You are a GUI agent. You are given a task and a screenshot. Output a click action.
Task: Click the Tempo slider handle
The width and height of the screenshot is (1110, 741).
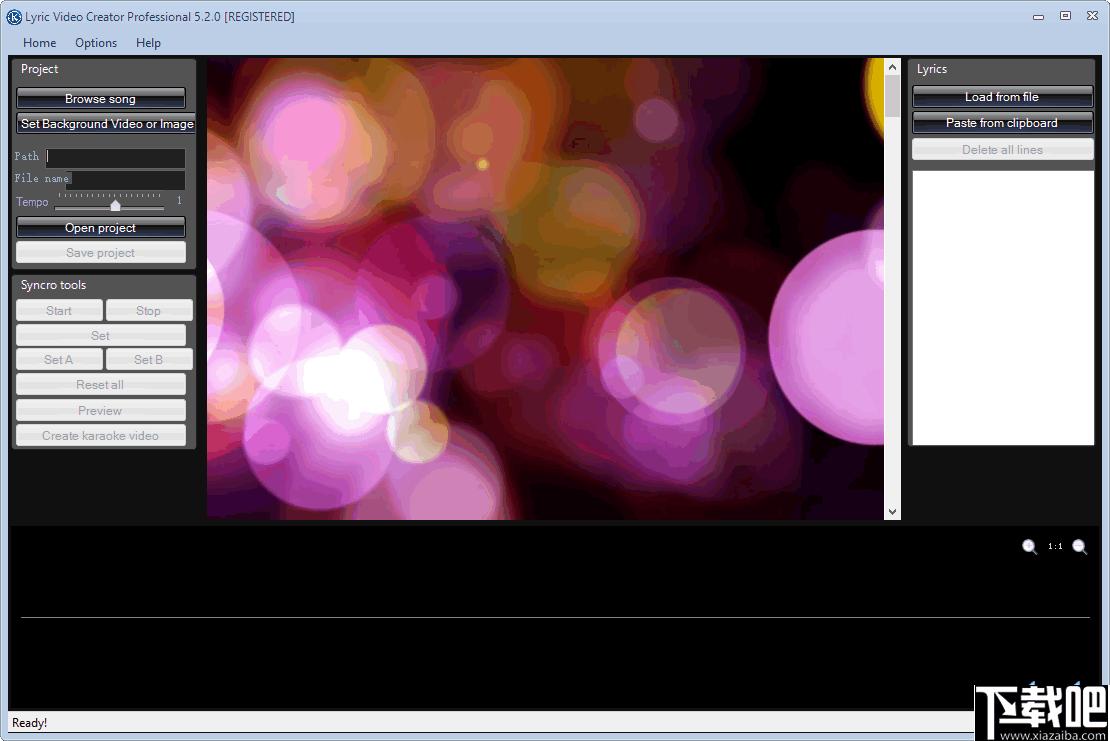coord(115,205)
